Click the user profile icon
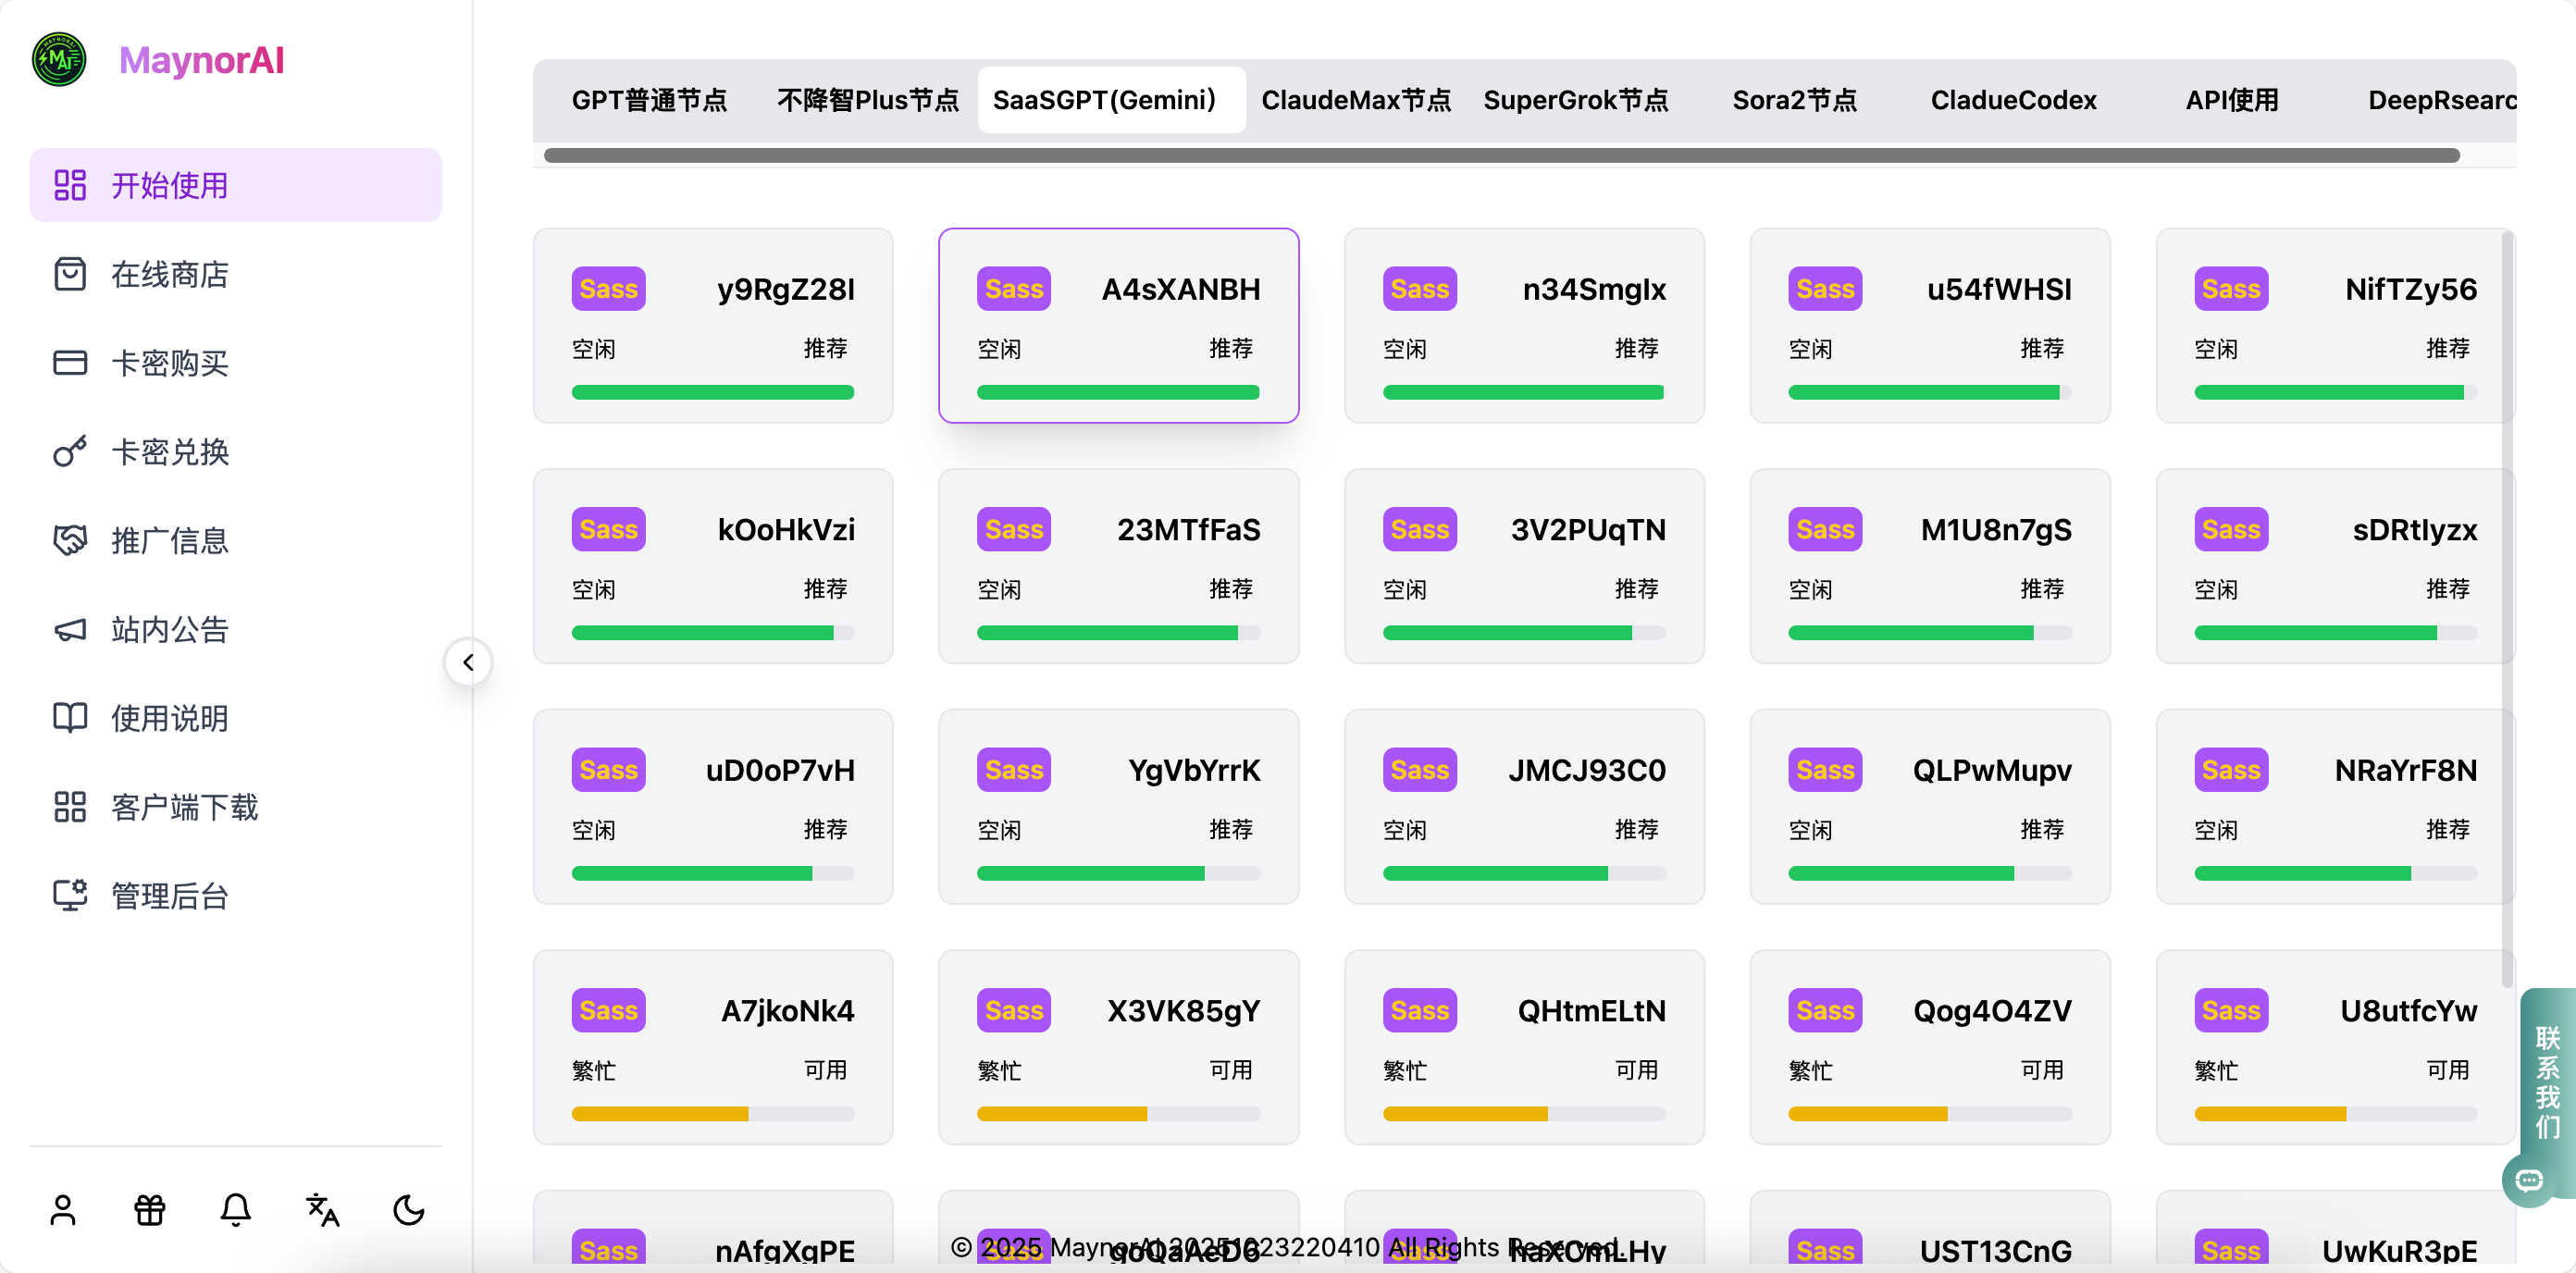The width and height of the screenshot is (2576, 1273). (x=63, y=1210)
